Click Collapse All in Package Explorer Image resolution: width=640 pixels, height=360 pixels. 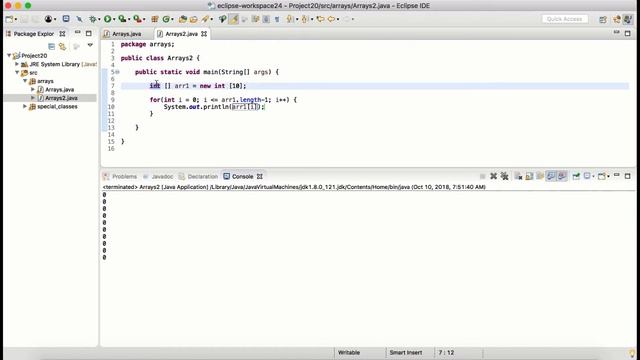(51, 46)
